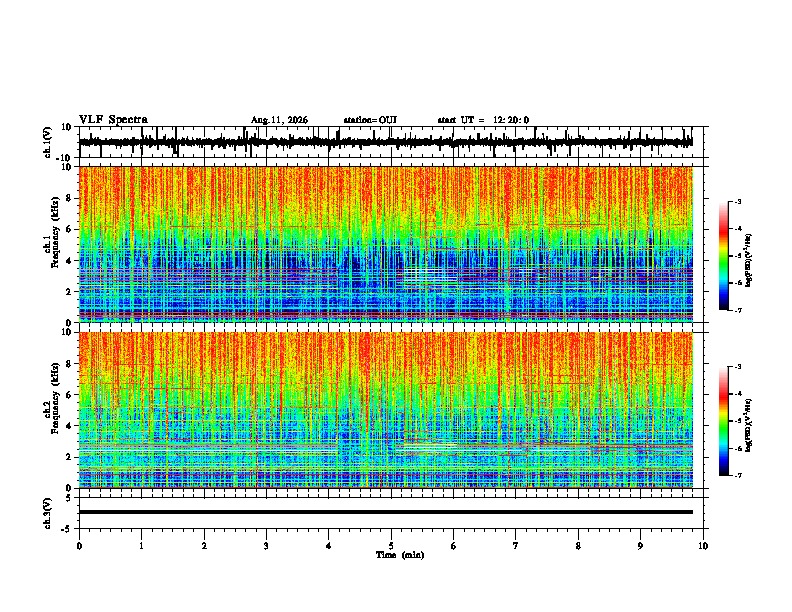Click the "8" kHz tick on ch.1 frequency axis

coord(70,198)
